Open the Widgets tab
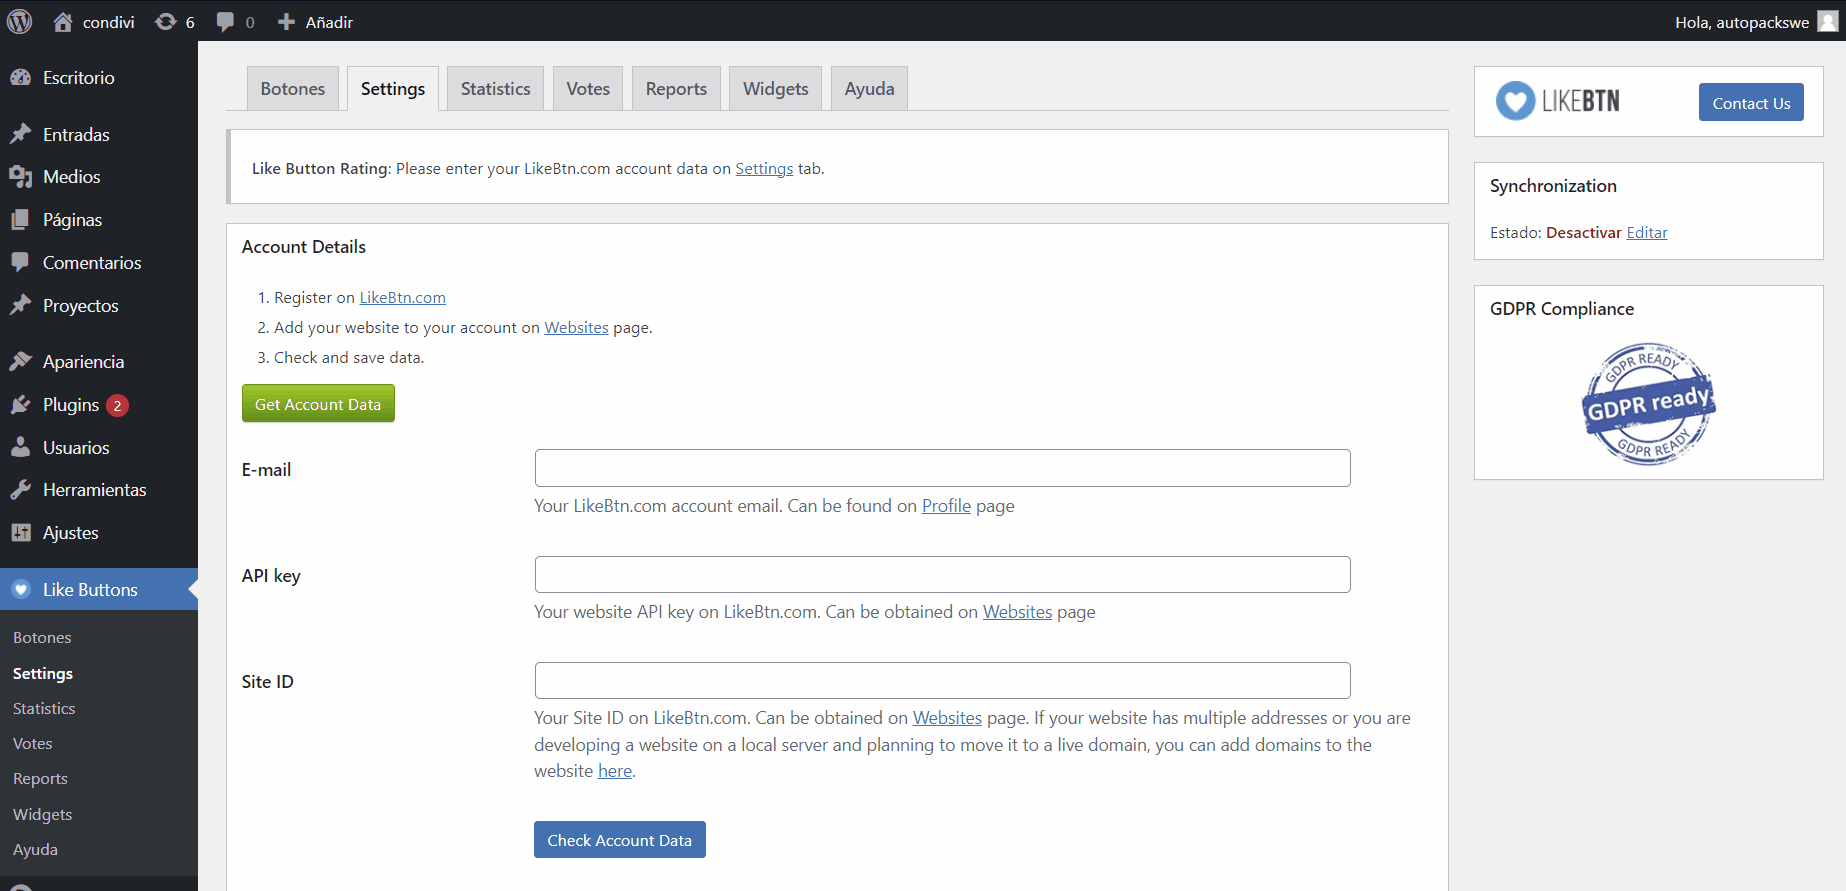The width and height of the screenshot is (1846, 891). [x=775, y=89]
